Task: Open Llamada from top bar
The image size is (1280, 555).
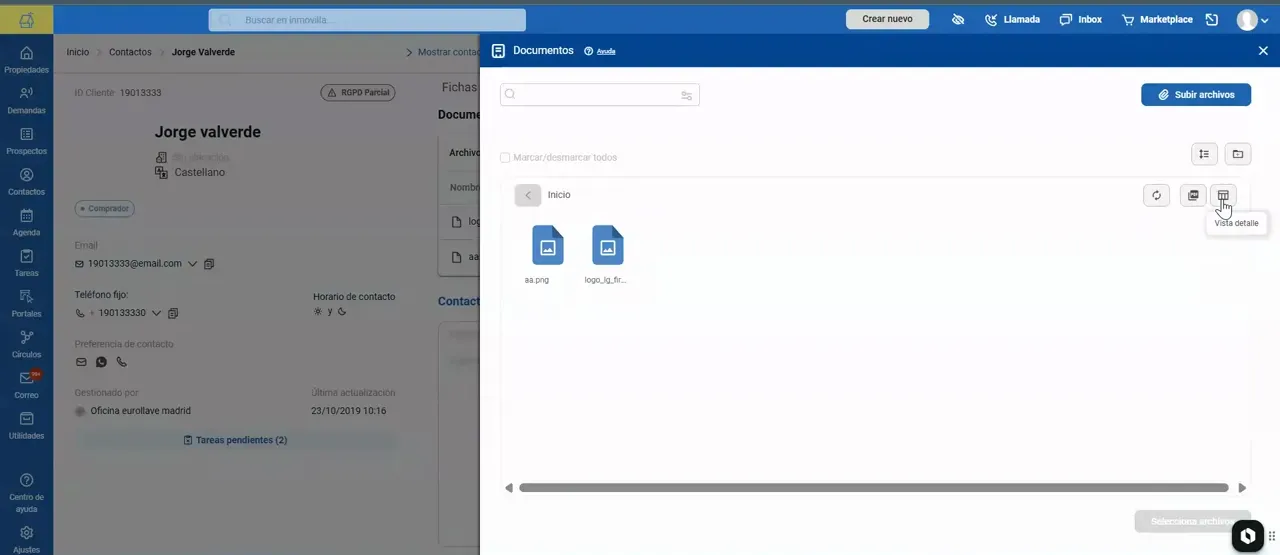Action: coord(1012,19)
